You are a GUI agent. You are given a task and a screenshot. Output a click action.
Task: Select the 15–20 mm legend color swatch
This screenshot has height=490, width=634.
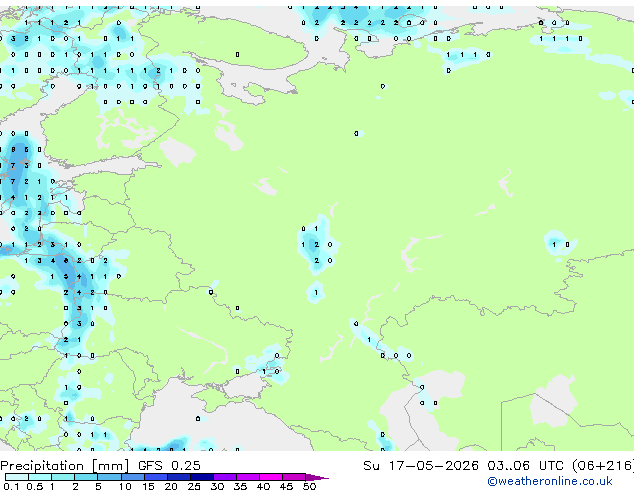pyautogui.click(x=155, y=477)
